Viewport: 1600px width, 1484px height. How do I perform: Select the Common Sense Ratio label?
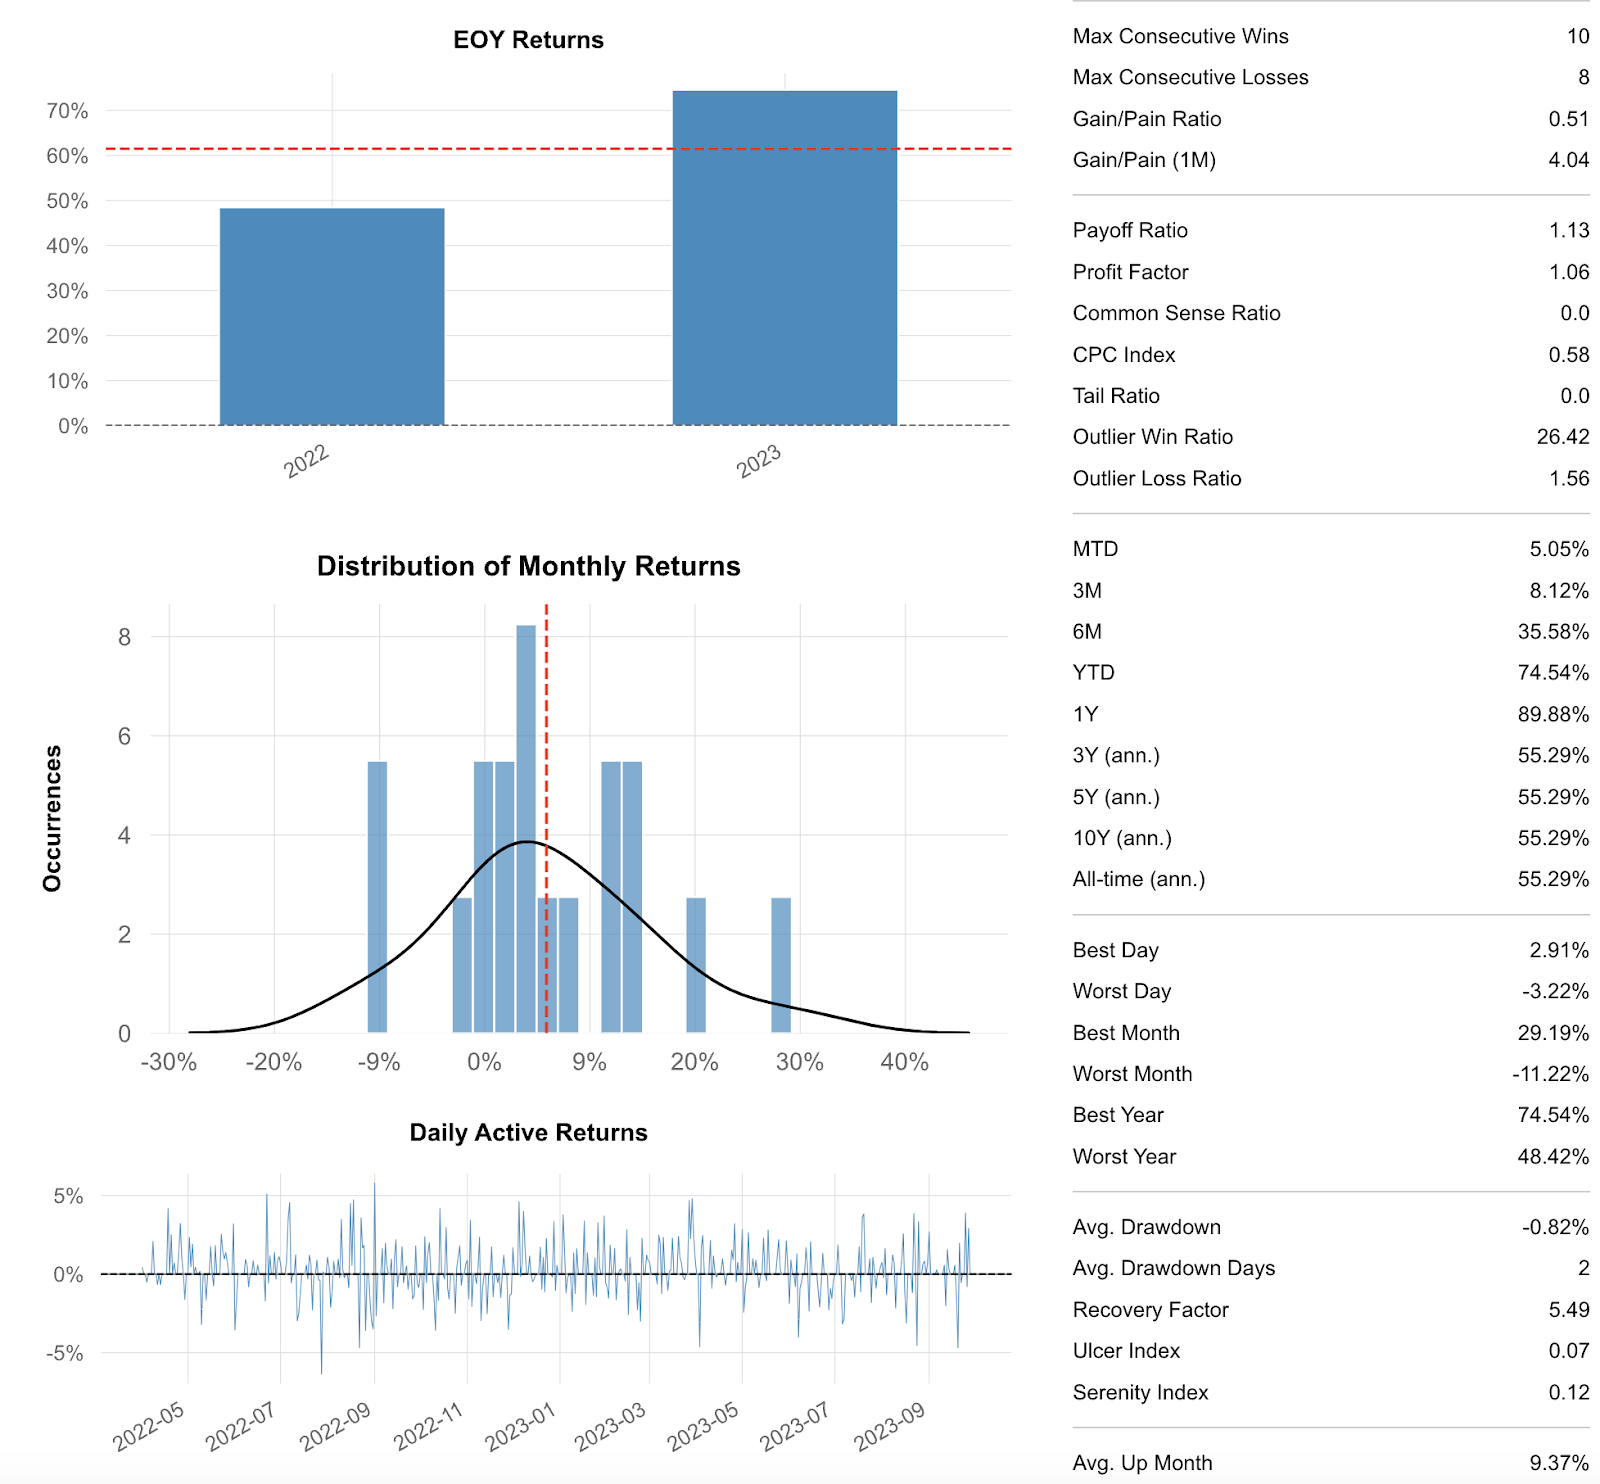(1176, 313)
